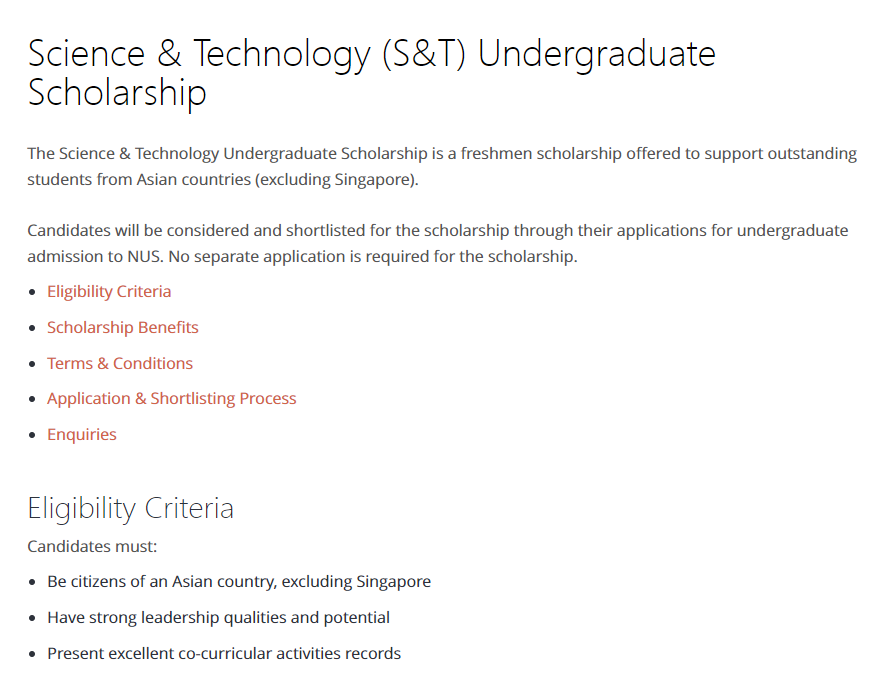Click the Science & Technology Undergraduate Scholarship title
Viewport: 884px width, 677px height.
pos(372,73)
